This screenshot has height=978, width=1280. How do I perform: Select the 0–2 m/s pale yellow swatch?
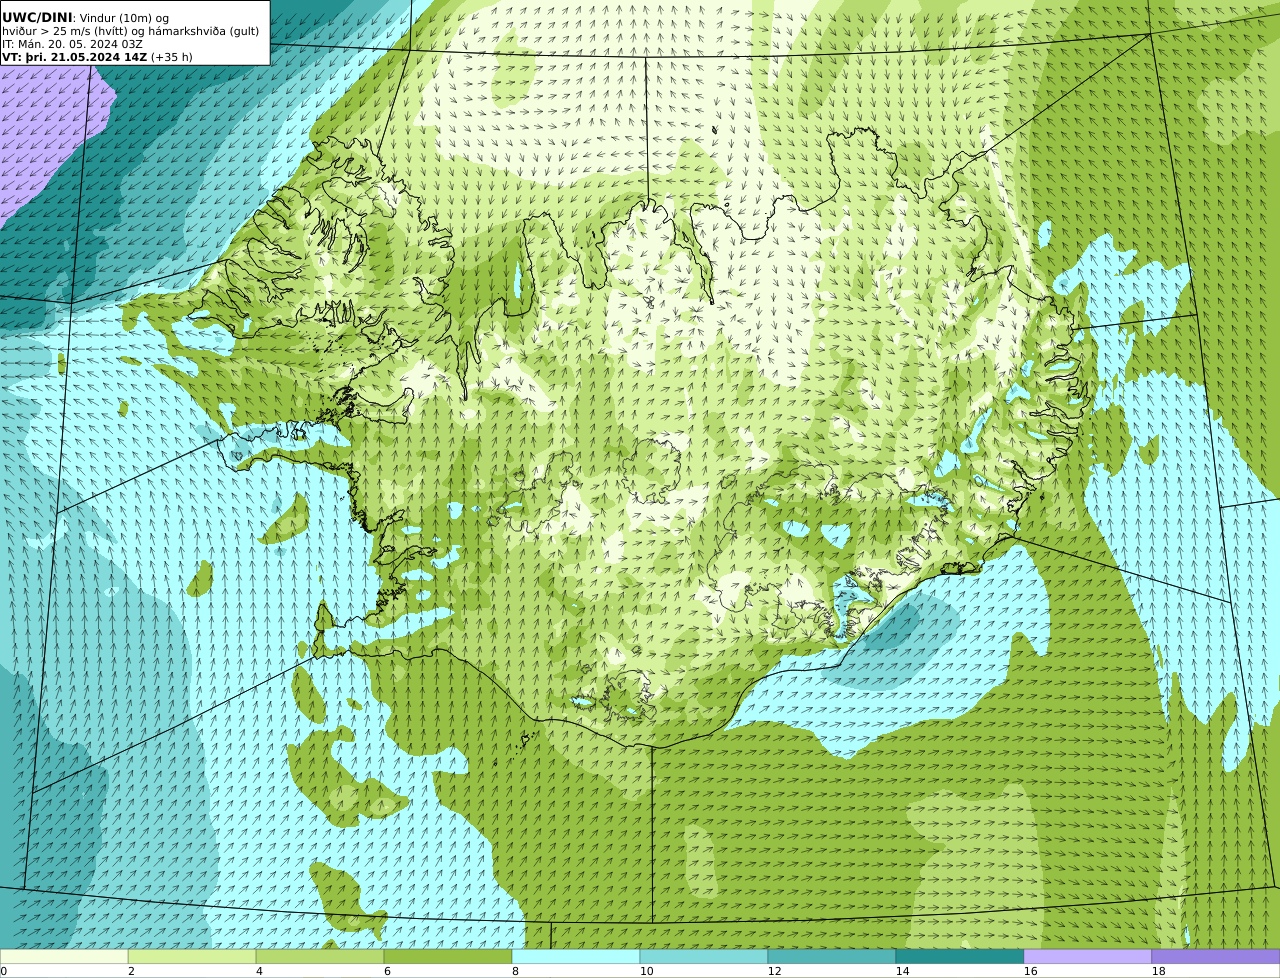click(64, 956)
